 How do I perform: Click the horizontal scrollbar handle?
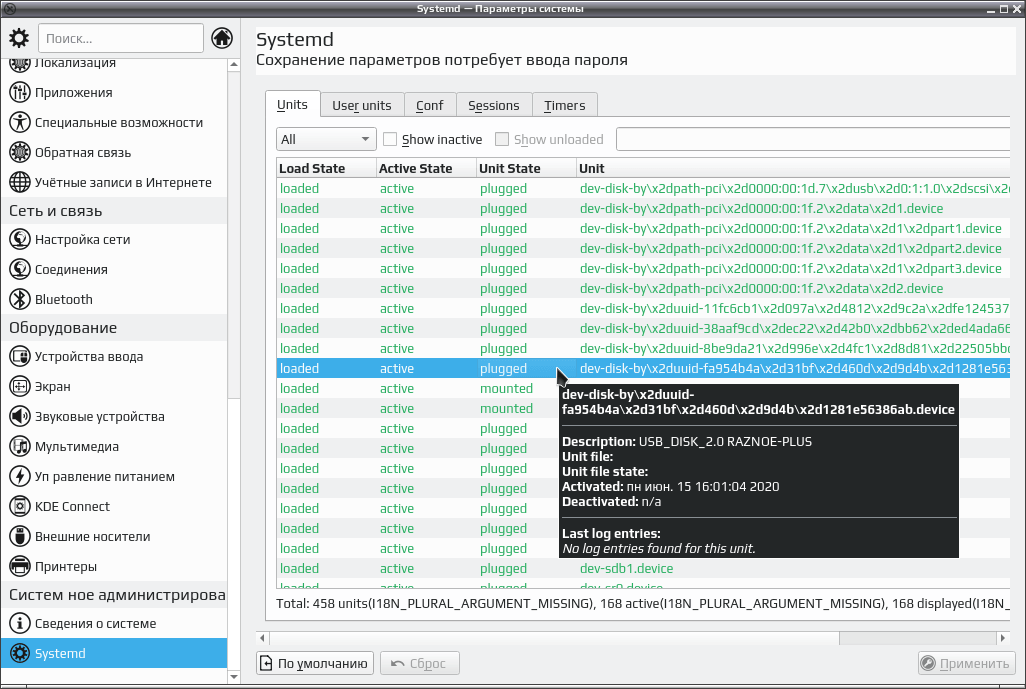pyautogui.click(x=554, y=638)
